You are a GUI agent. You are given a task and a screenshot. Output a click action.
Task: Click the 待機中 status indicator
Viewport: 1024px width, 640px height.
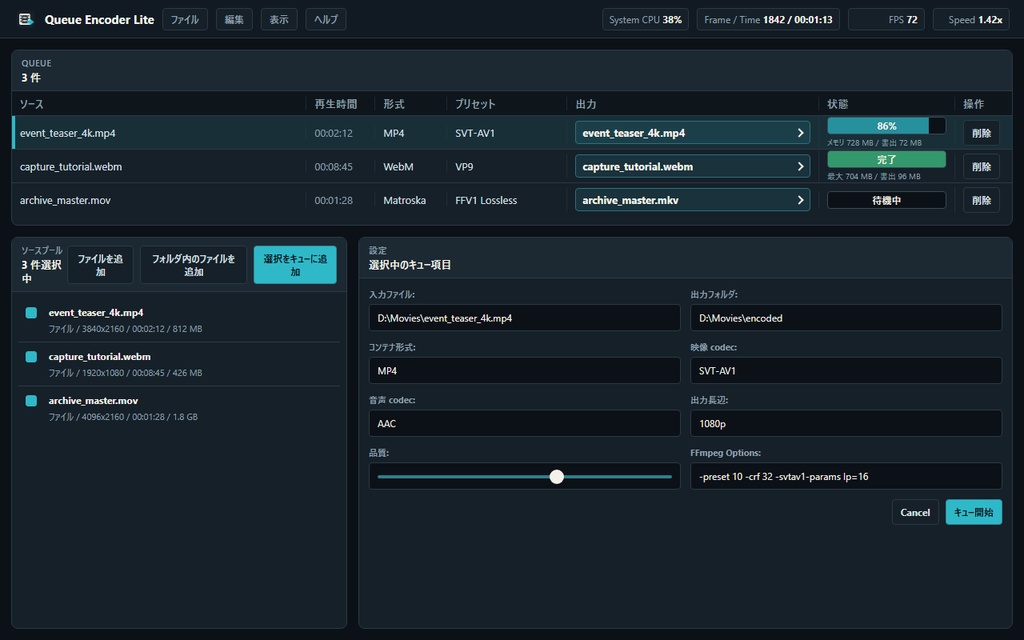coord(886,200)
